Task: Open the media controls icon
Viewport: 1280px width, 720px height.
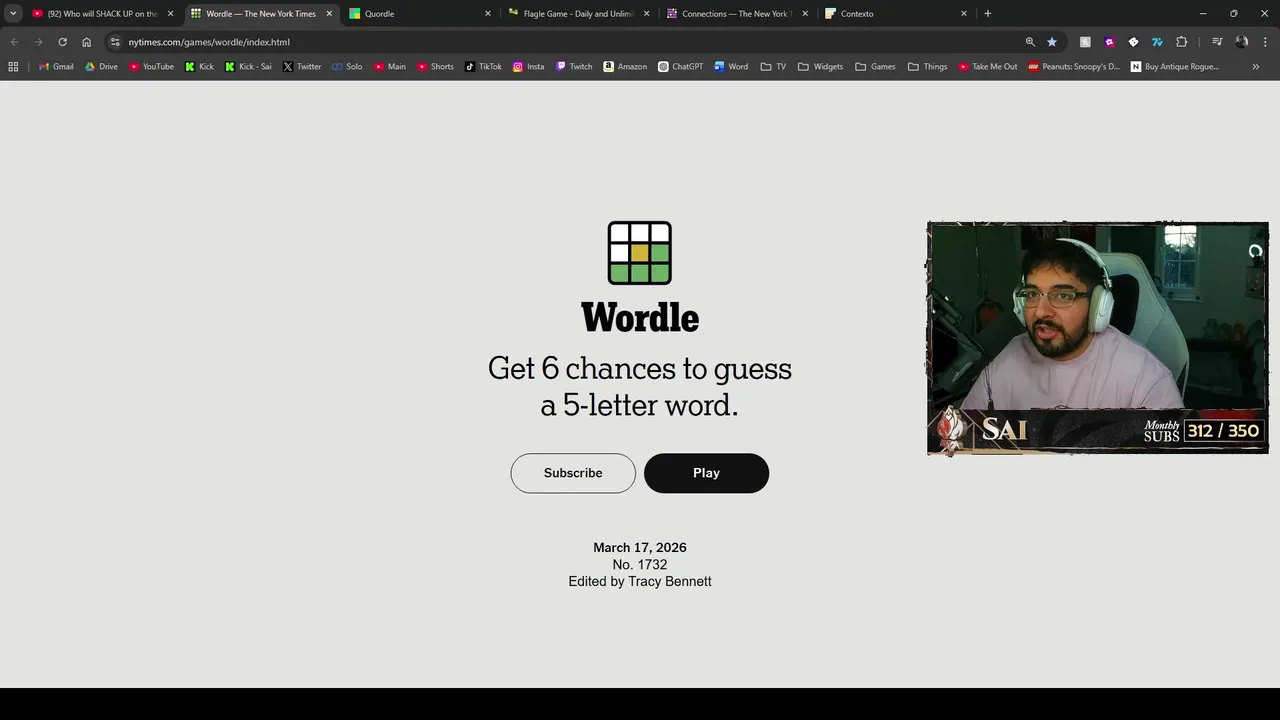Action: point(1217,42)
